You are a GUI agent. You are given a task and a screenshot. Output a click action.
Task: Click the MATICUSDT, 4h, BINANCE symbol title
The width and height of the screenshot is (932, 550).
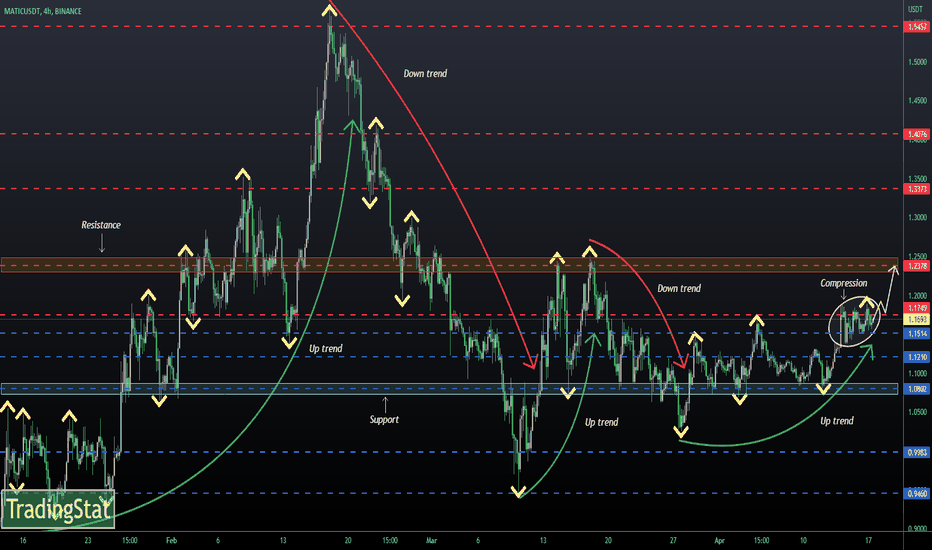pos(43,11)
